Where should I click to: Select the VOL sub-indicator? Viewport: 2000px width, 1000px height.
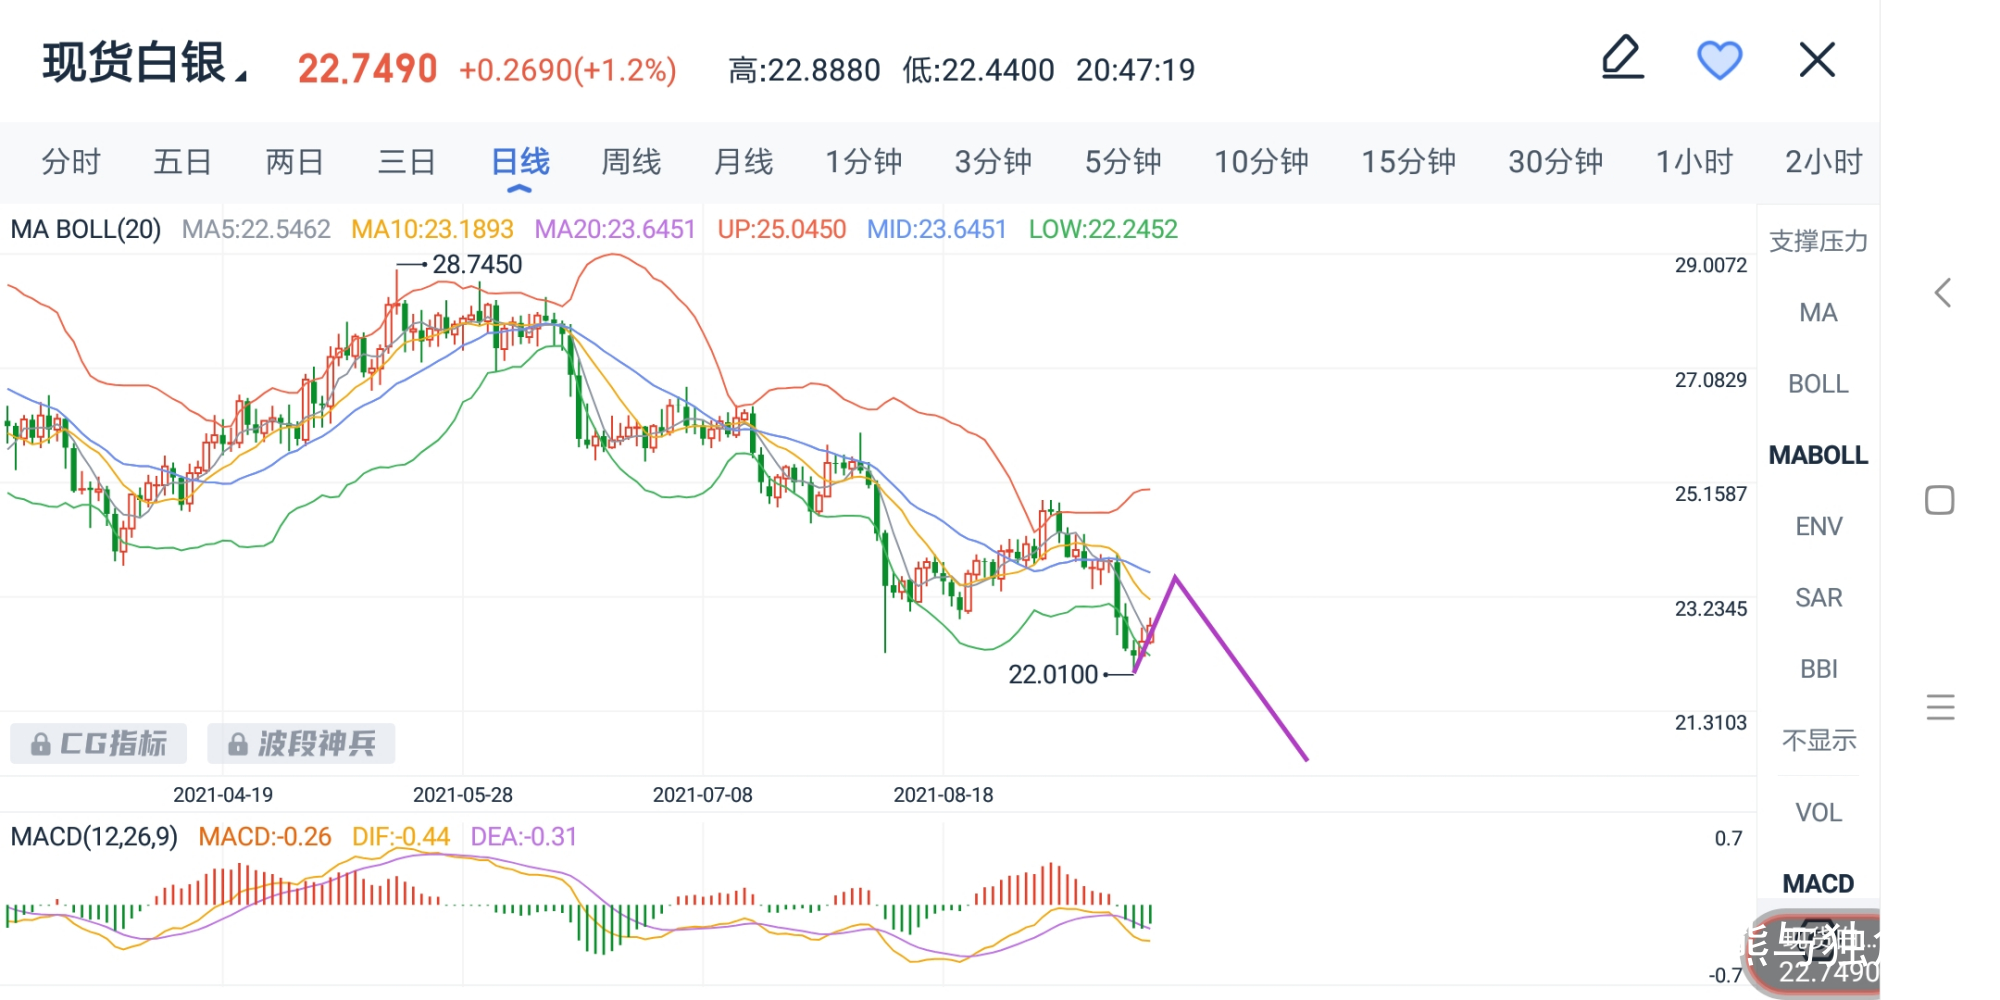click(1818, 812)
